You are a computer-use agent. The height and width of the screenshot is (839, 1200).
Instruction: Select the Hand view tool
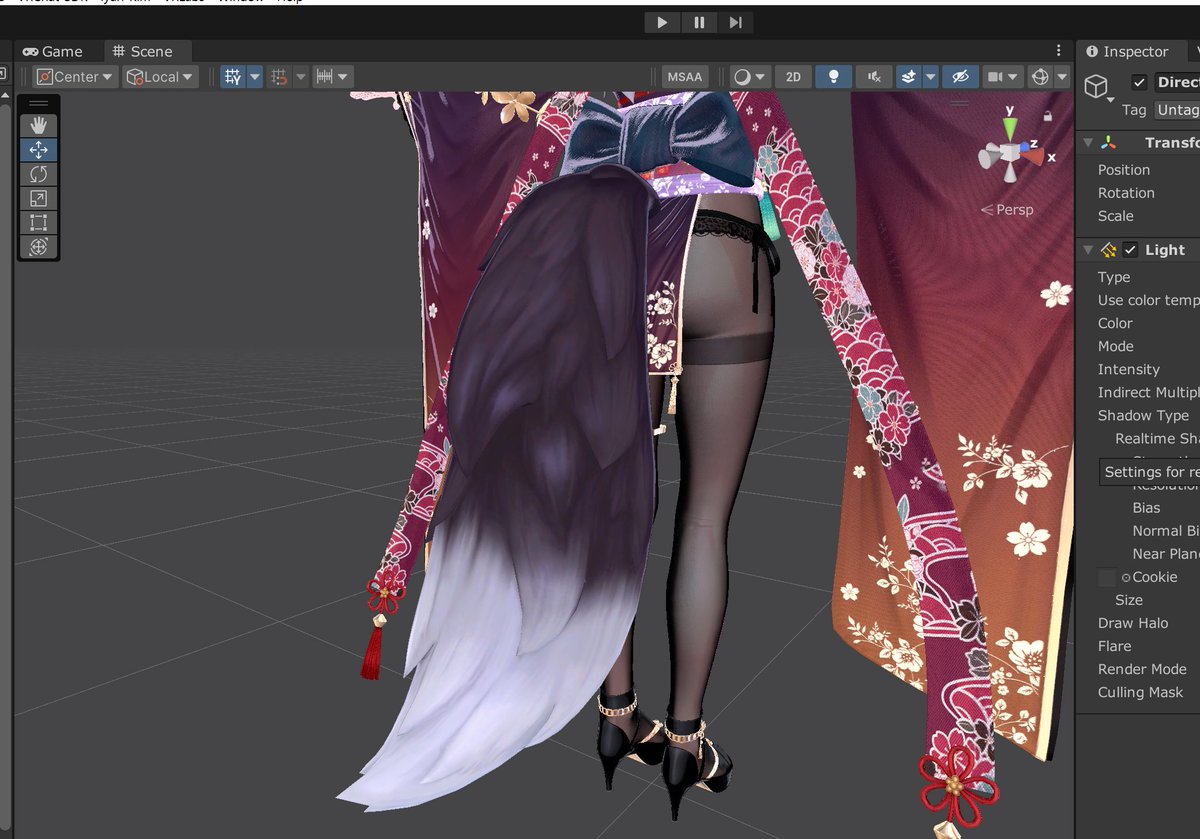(x=39, y=126)
